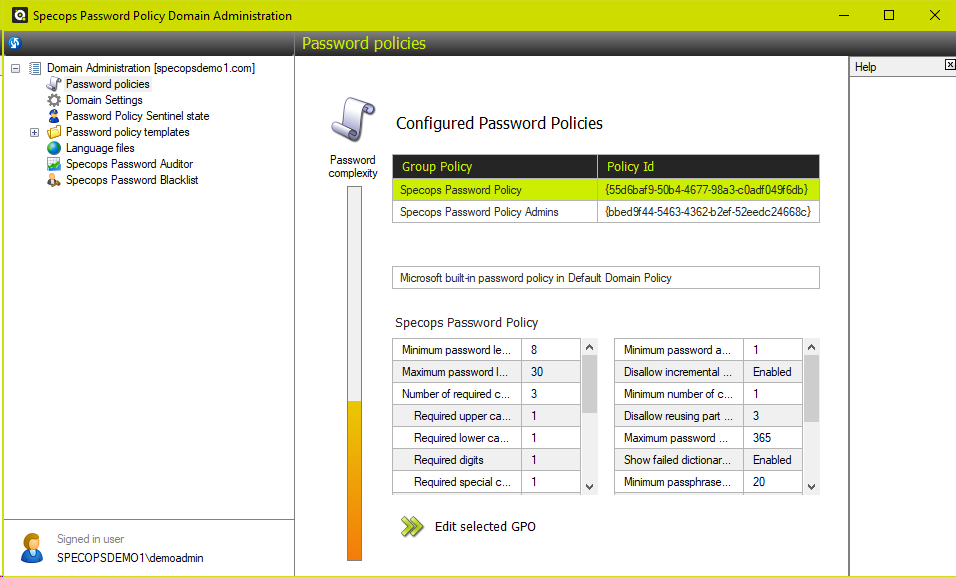The image size is (956, 577).
Task: Click Disallow incremental ... setting row
Action: click(x=708, y=371)
